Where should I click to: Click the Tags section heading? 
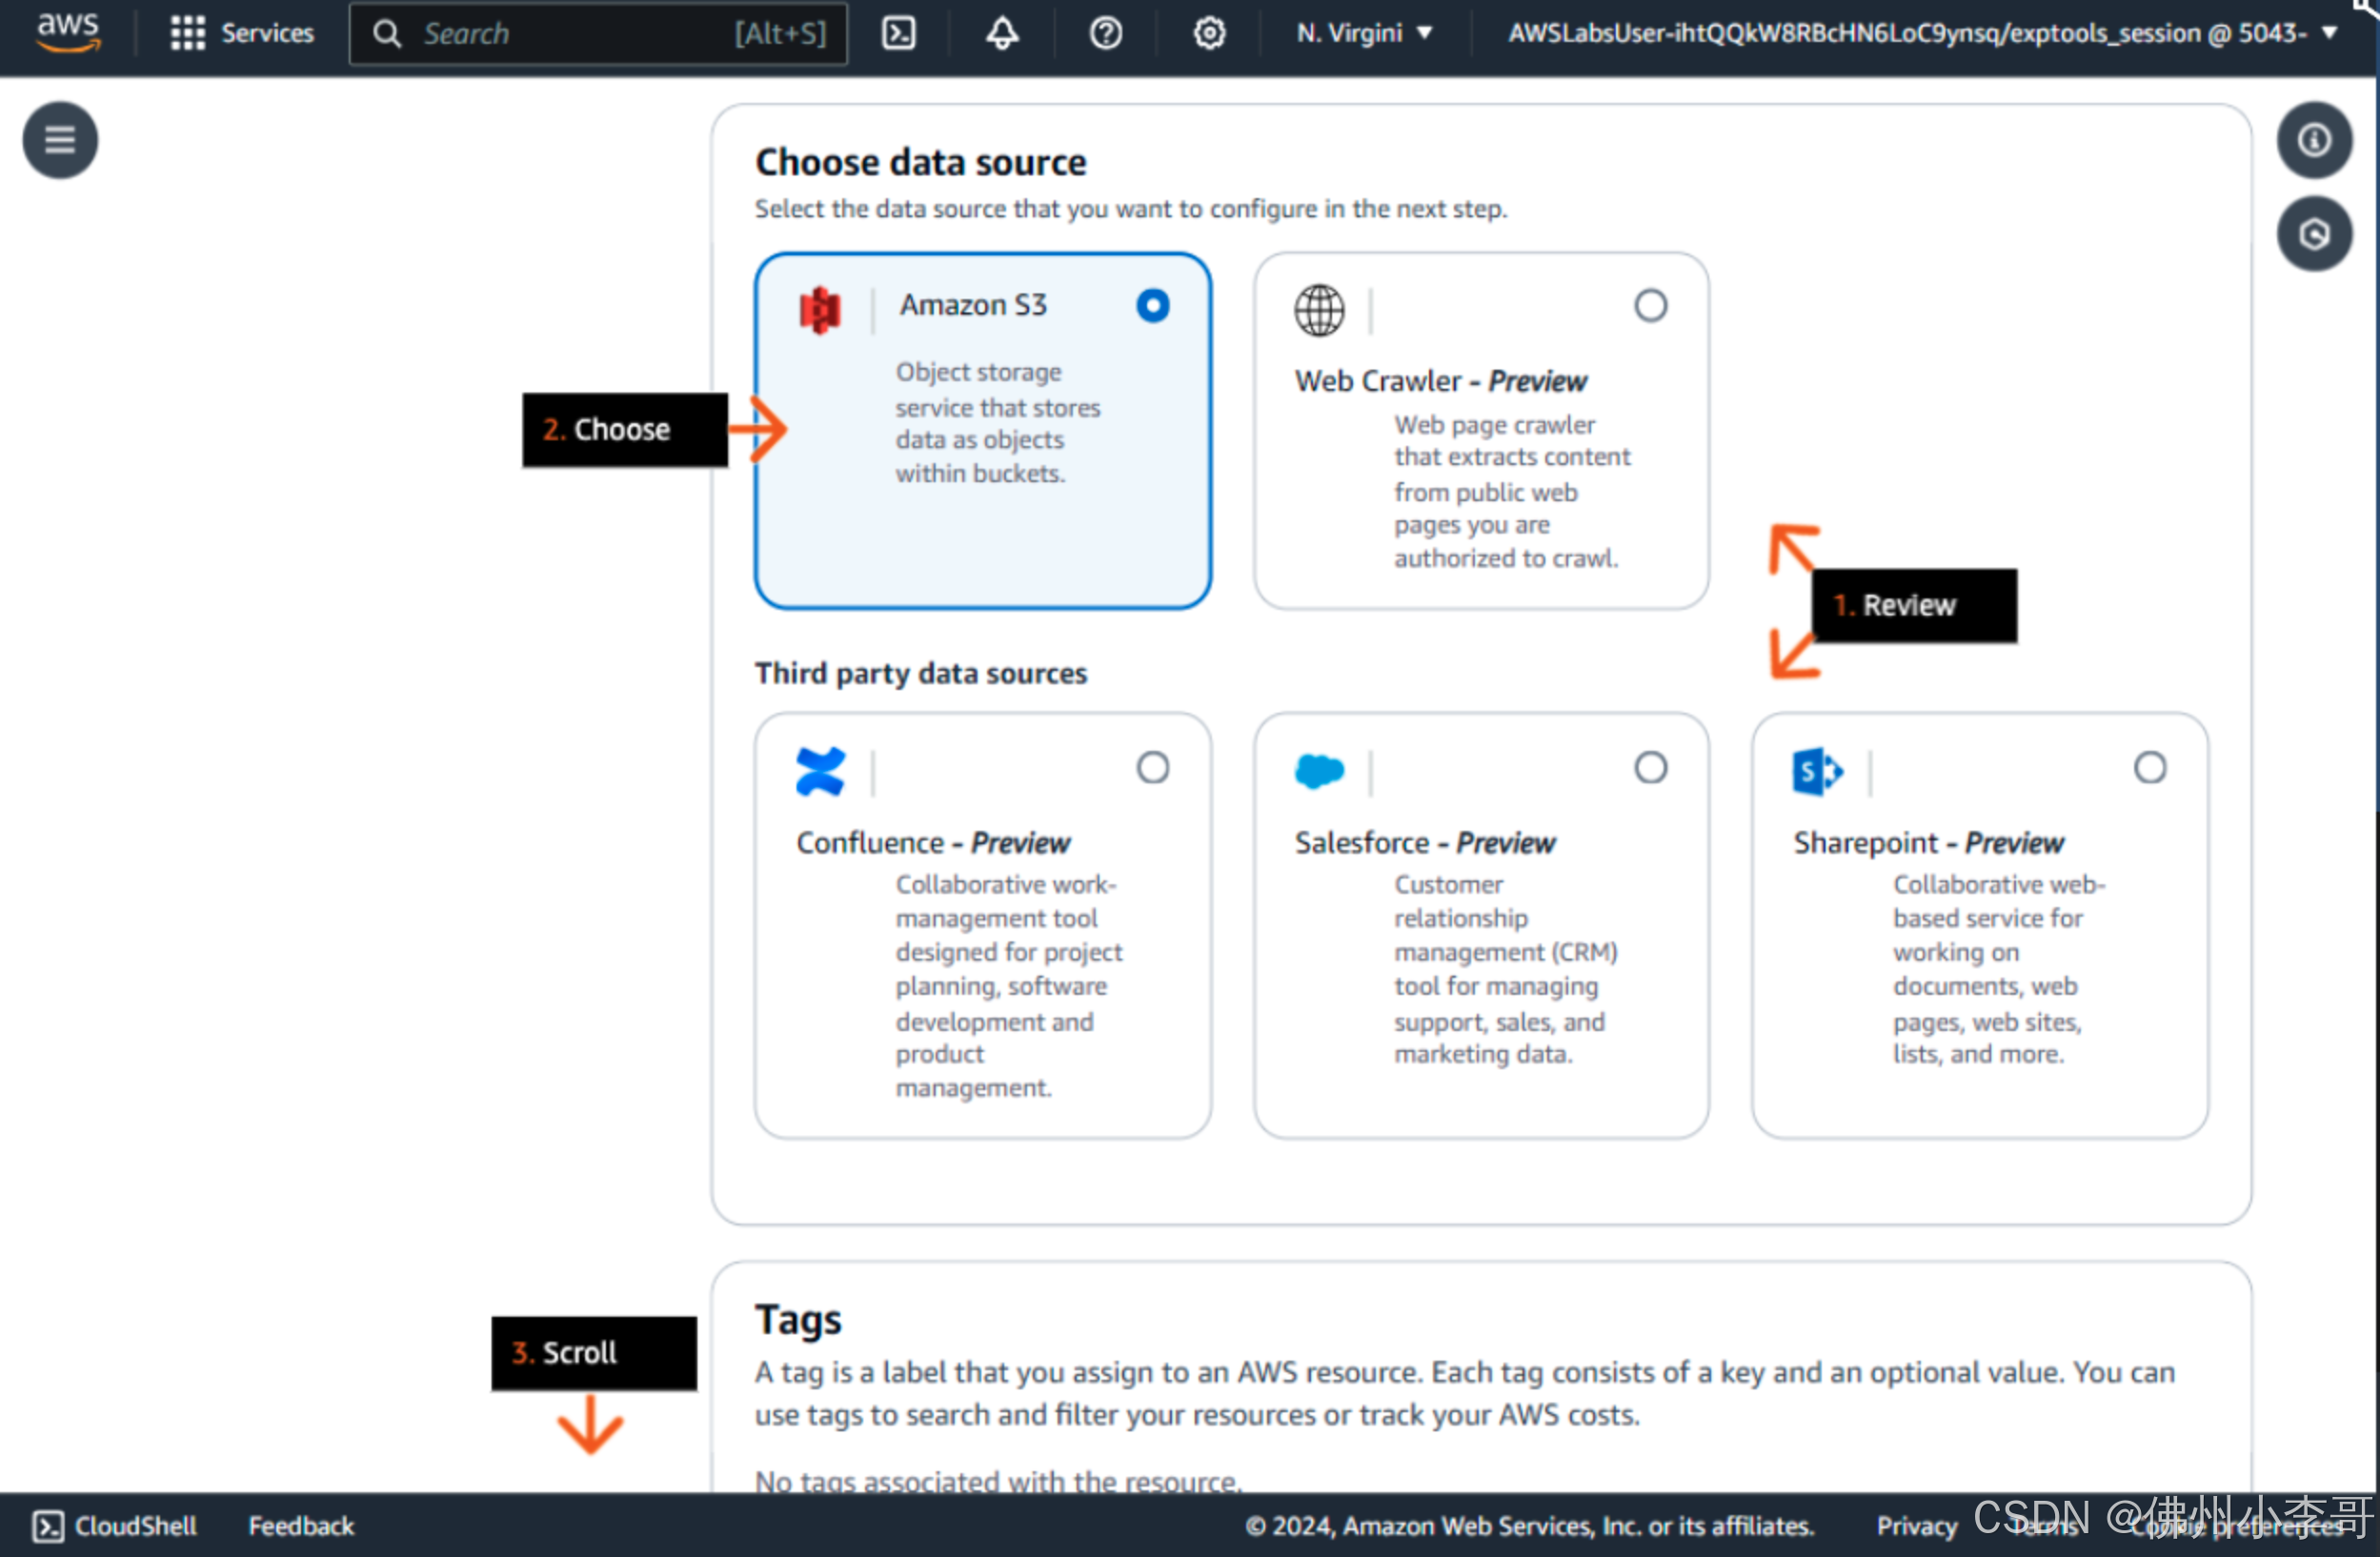click(x=798, y=1320)
